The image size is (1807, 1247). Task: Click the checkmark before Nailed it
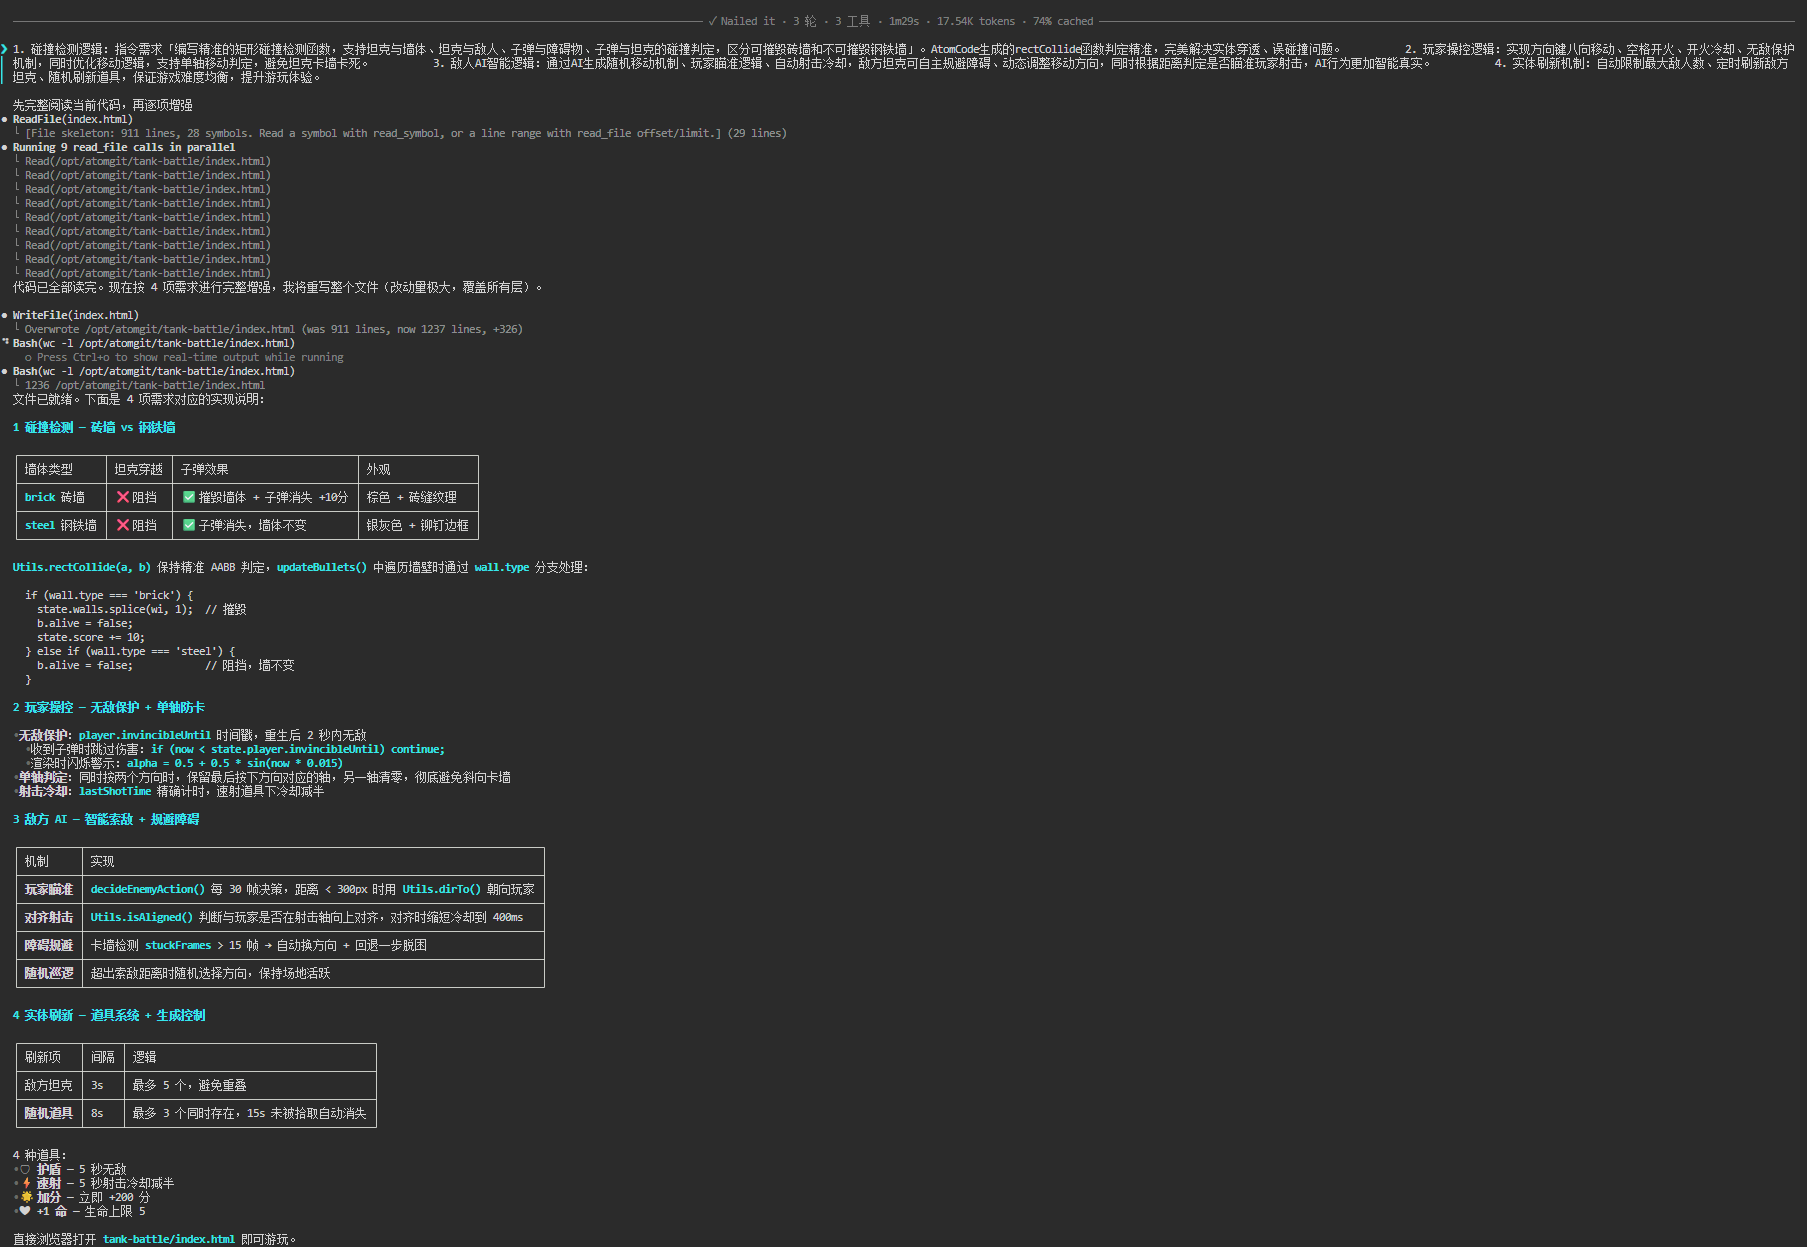coord(712,21)
